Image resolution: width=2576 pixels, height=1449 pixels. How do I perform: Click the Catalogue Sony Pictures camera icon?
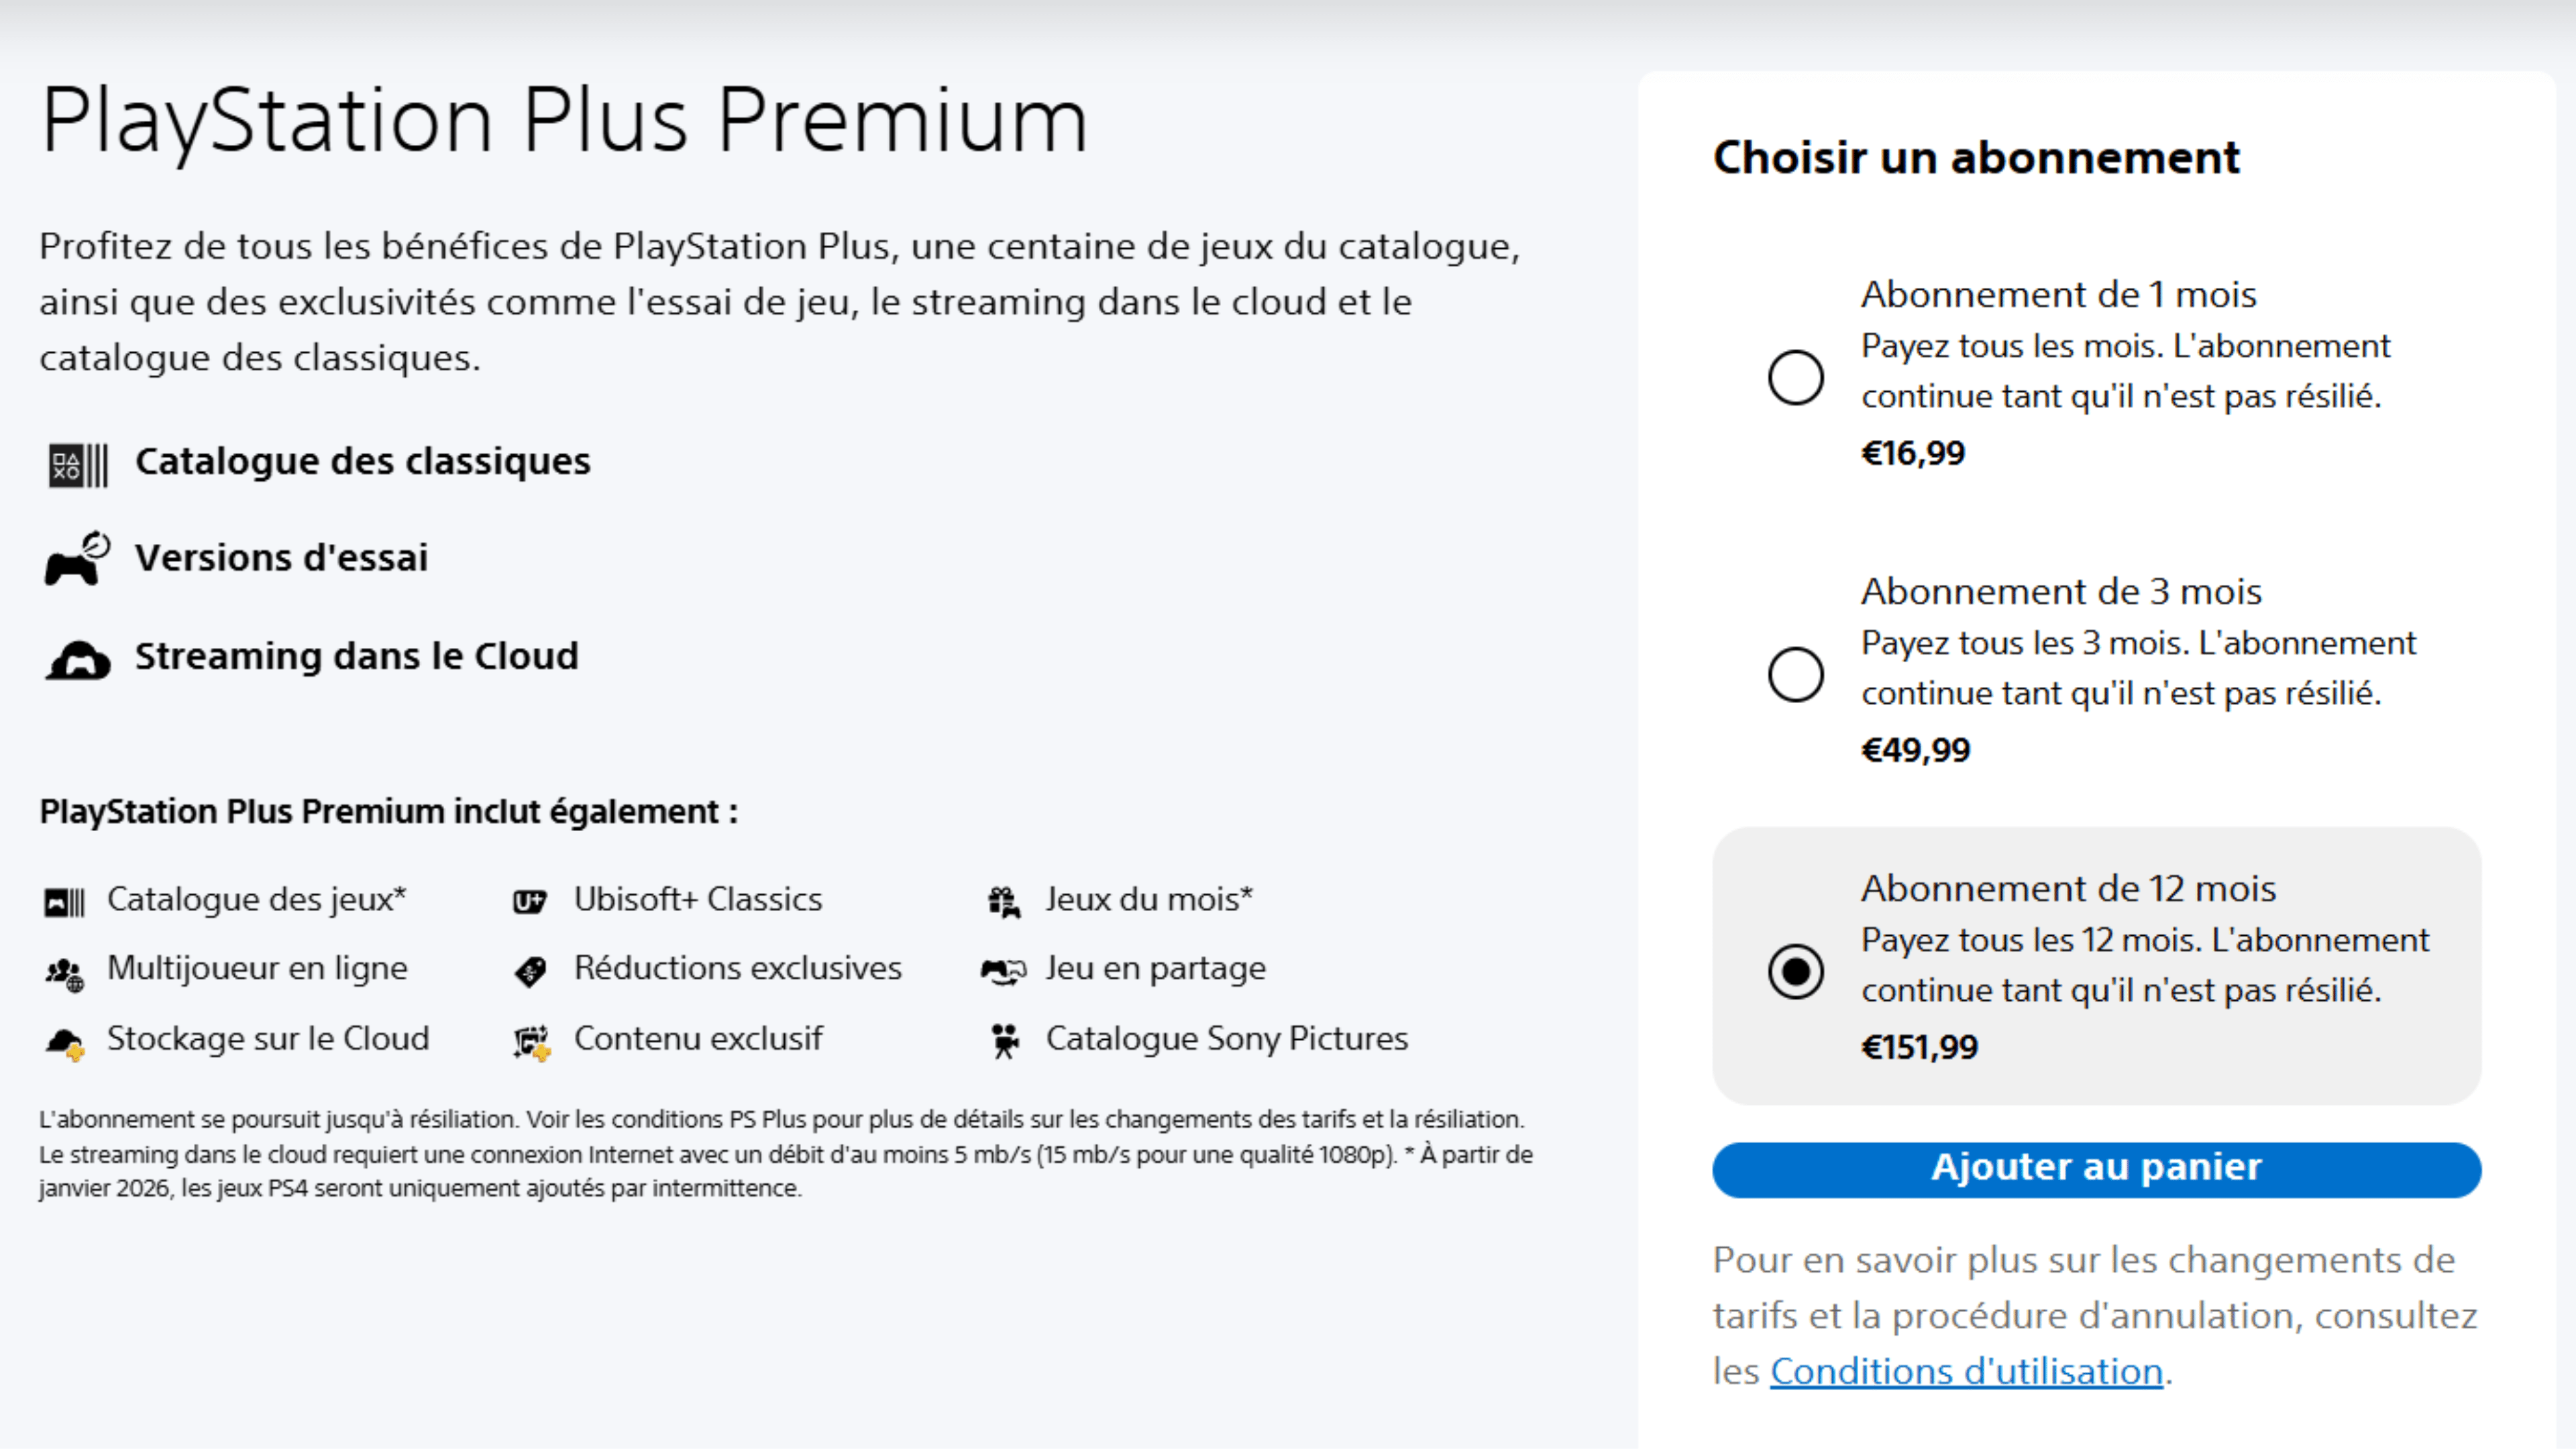(x=1004, y=1040)
